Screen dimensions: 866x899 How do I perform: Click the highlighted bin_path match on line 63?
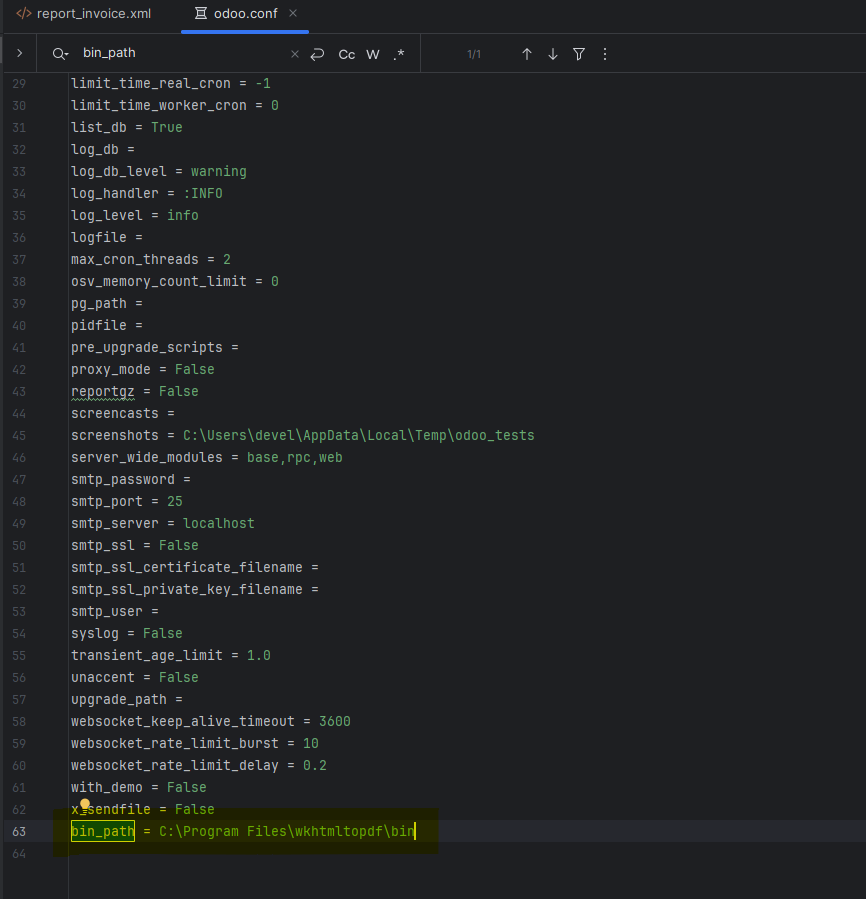point(102,831)
